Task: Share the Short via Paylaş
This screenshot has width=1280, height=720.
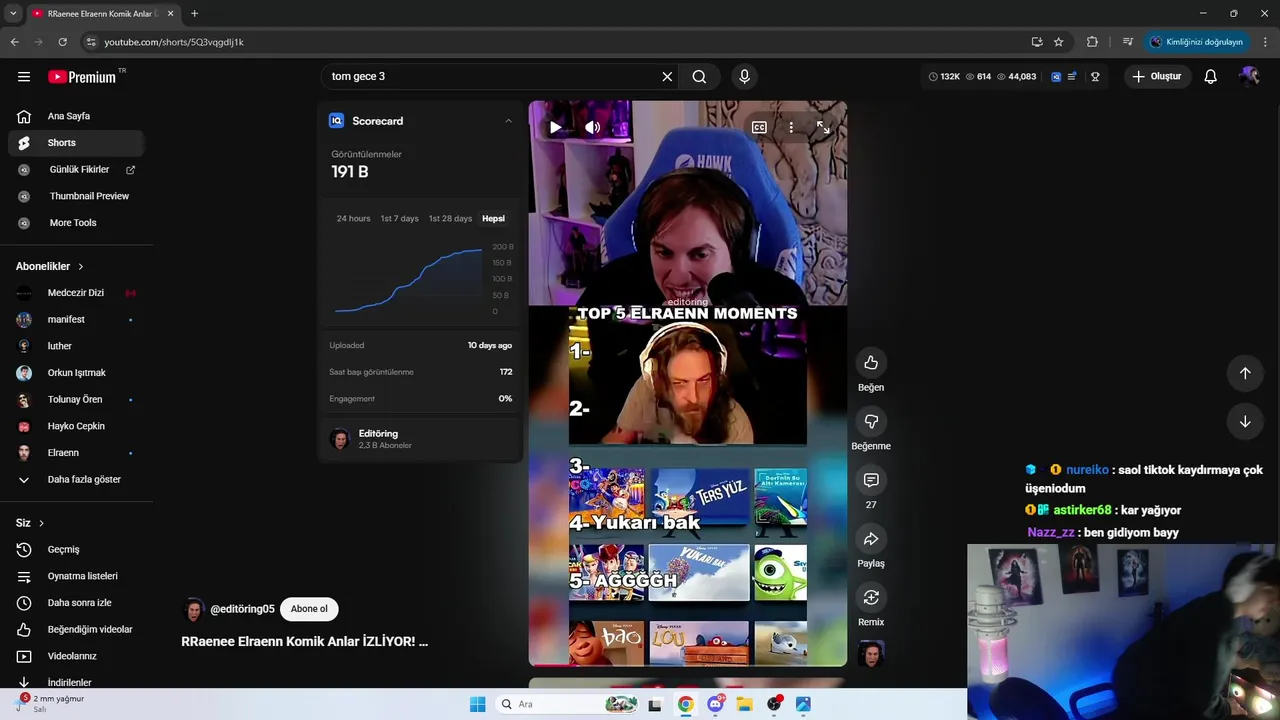Action: click(871, 539)
